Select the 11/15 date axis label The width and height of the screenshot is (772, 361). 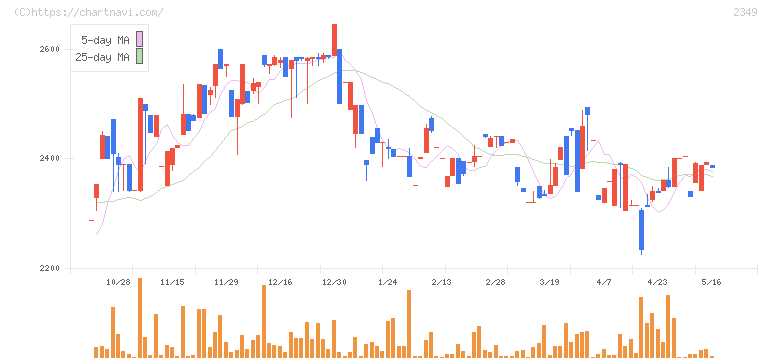172,282
